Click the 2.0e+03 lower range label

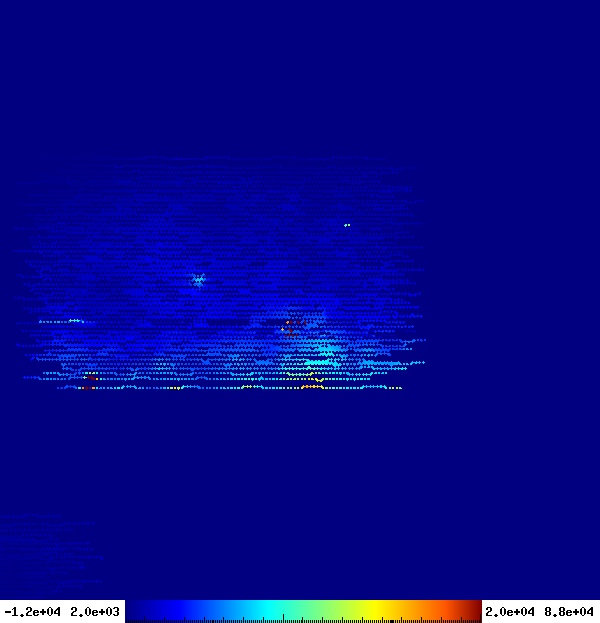coord(95,611)
